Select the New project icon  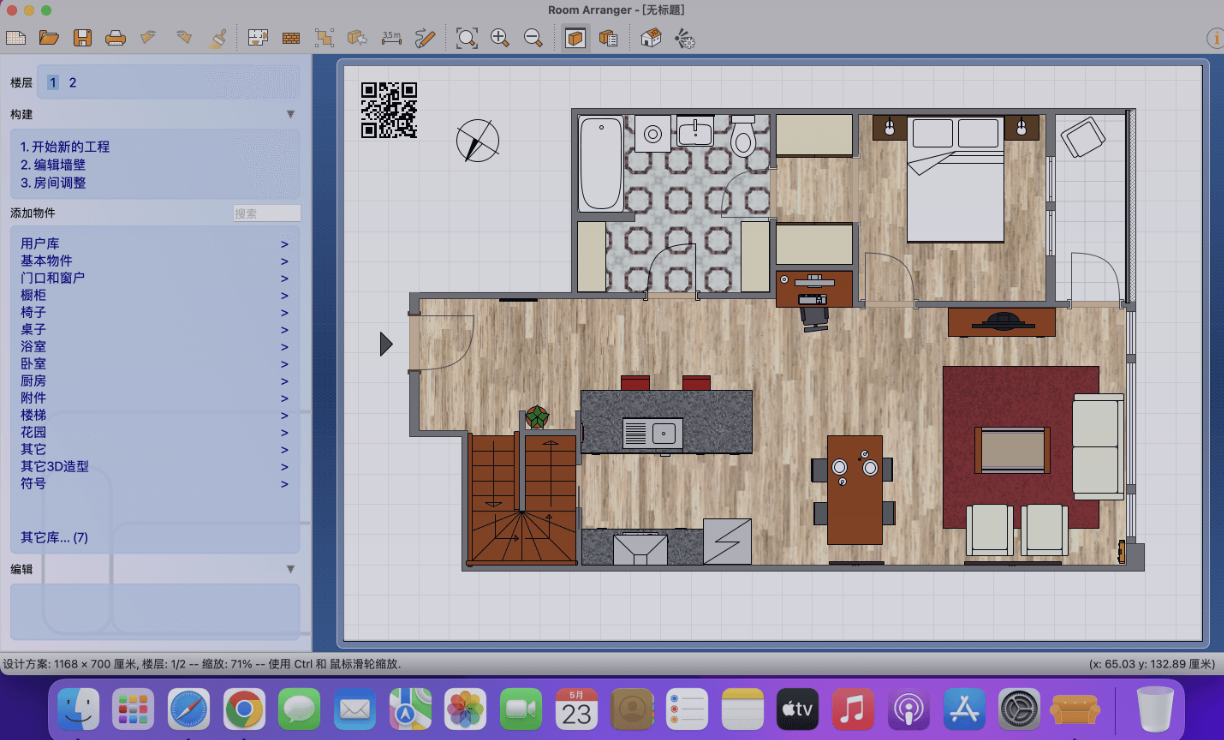point(15,38)
